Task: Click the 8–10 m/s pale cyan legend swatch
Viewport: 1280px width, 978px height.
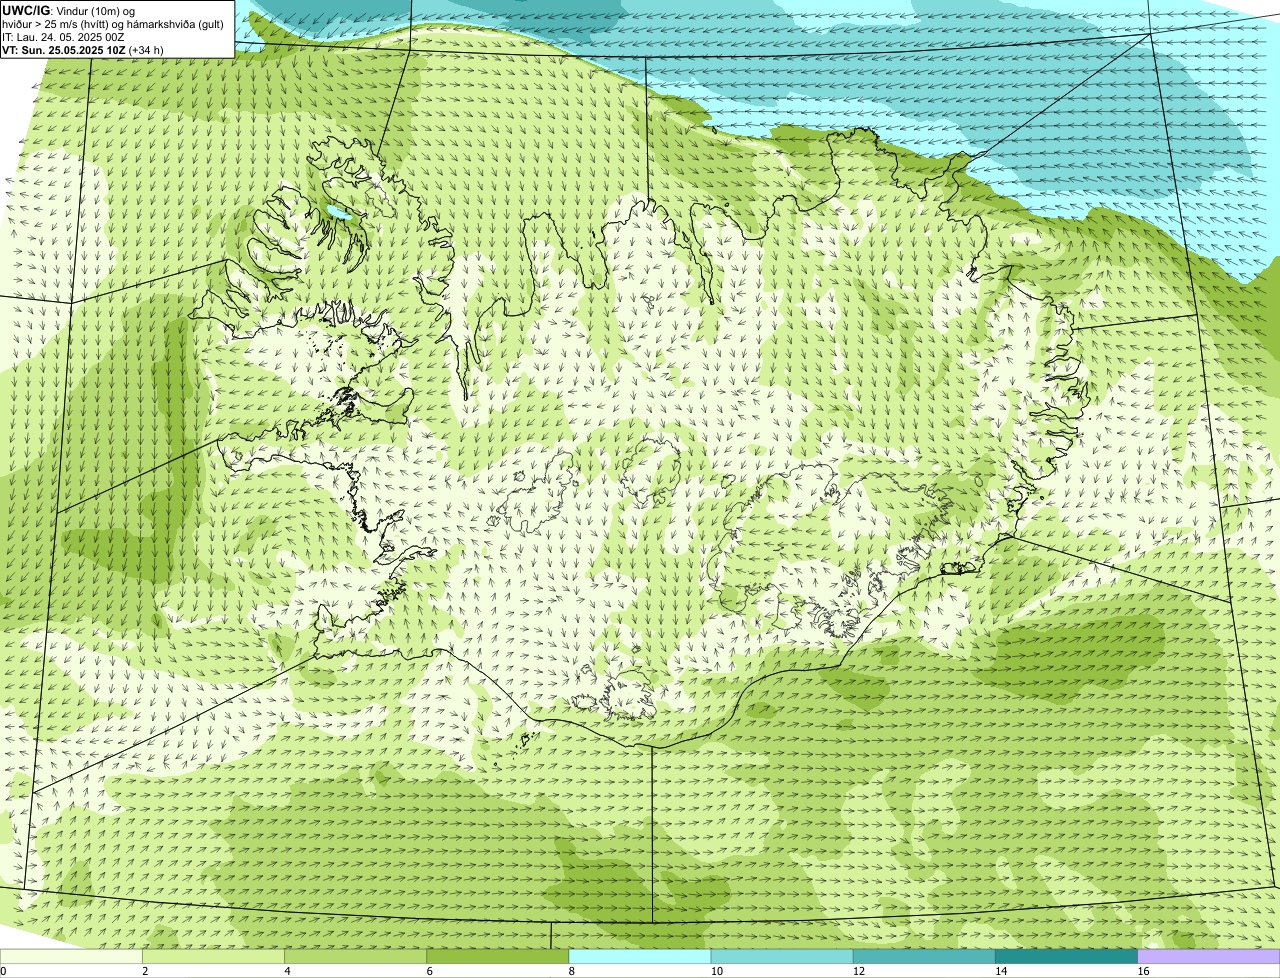Action: point(640,956)
